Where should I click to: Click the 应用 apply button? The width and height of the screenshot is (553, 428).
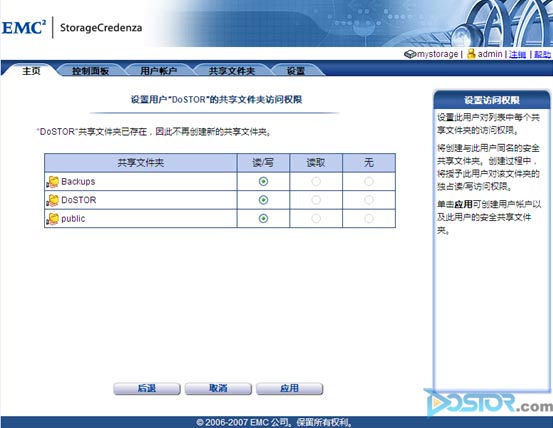pos(290,389)
